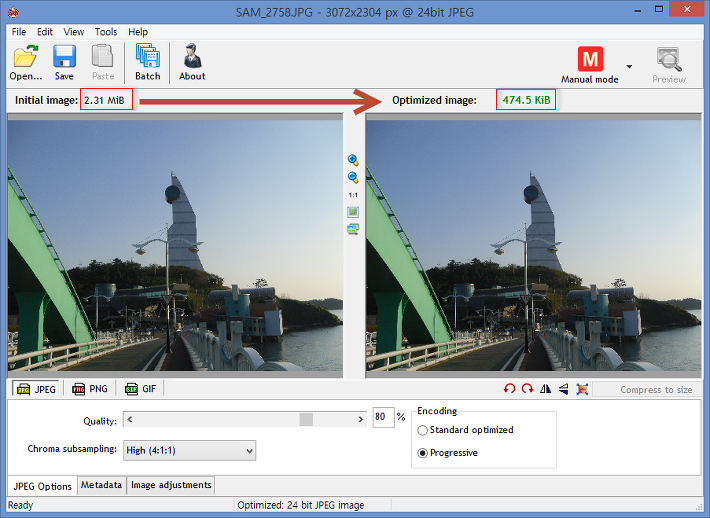This screenshot has height=518, width=710.
Task: Click Compress to size button
Action: [647, 389]
